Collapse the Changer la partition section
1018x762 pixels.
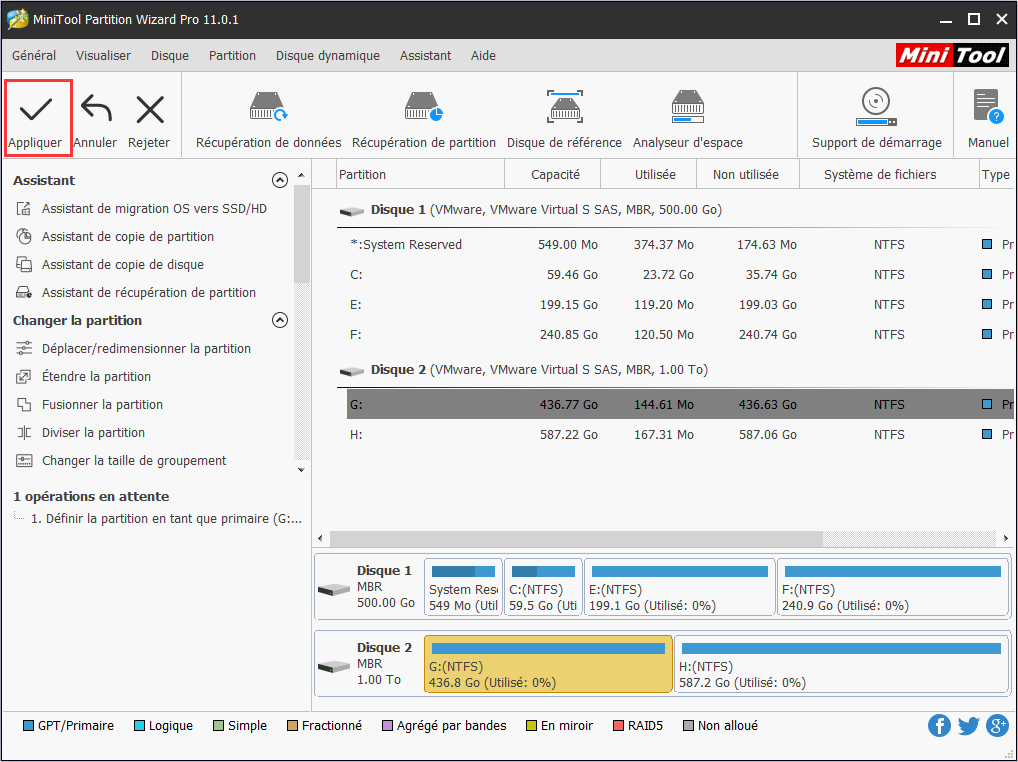[x=280, y=320]
